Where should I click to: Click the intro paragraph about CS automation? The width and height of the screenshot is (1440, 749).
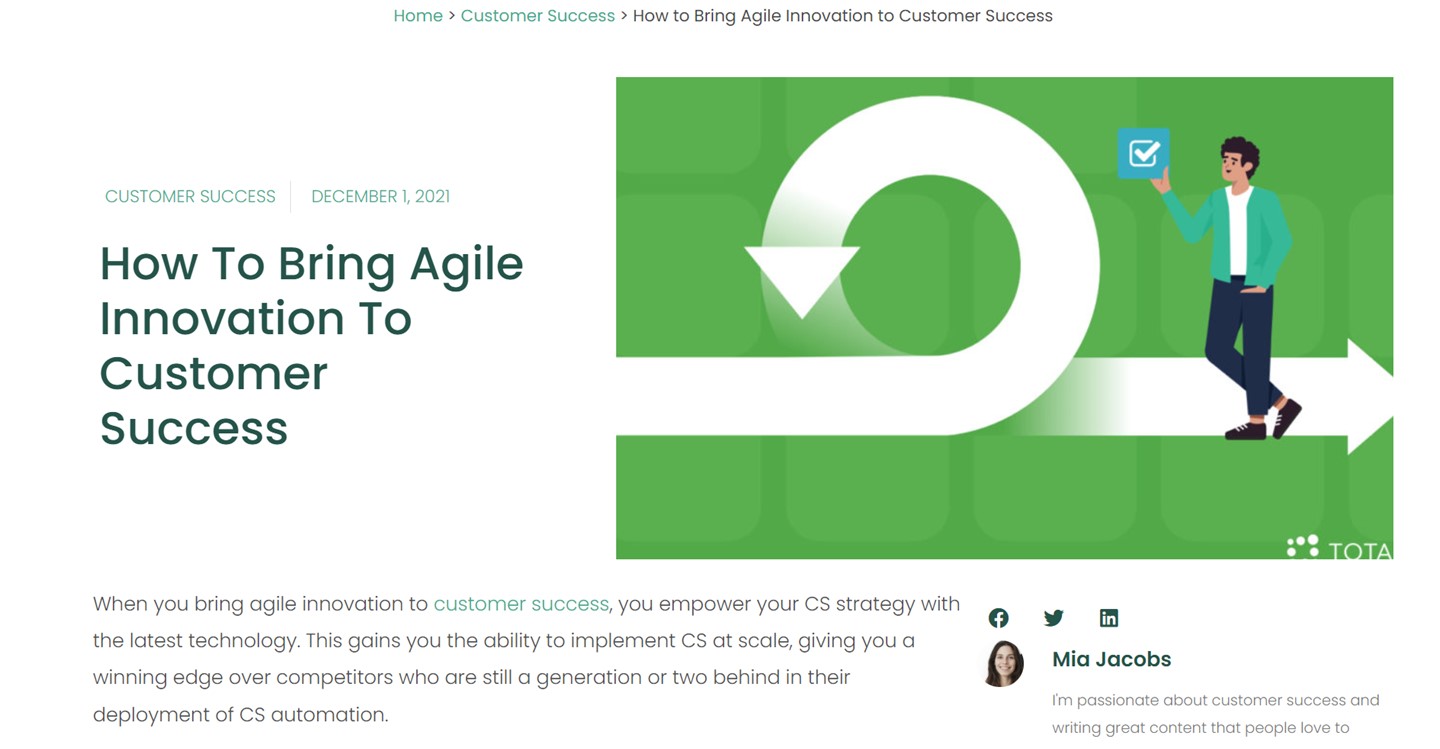[x=526, y=659]
